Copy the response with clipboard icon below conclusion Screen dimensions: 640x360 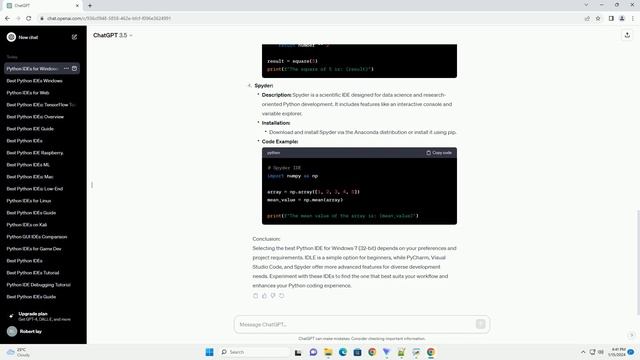pos(256,296)
